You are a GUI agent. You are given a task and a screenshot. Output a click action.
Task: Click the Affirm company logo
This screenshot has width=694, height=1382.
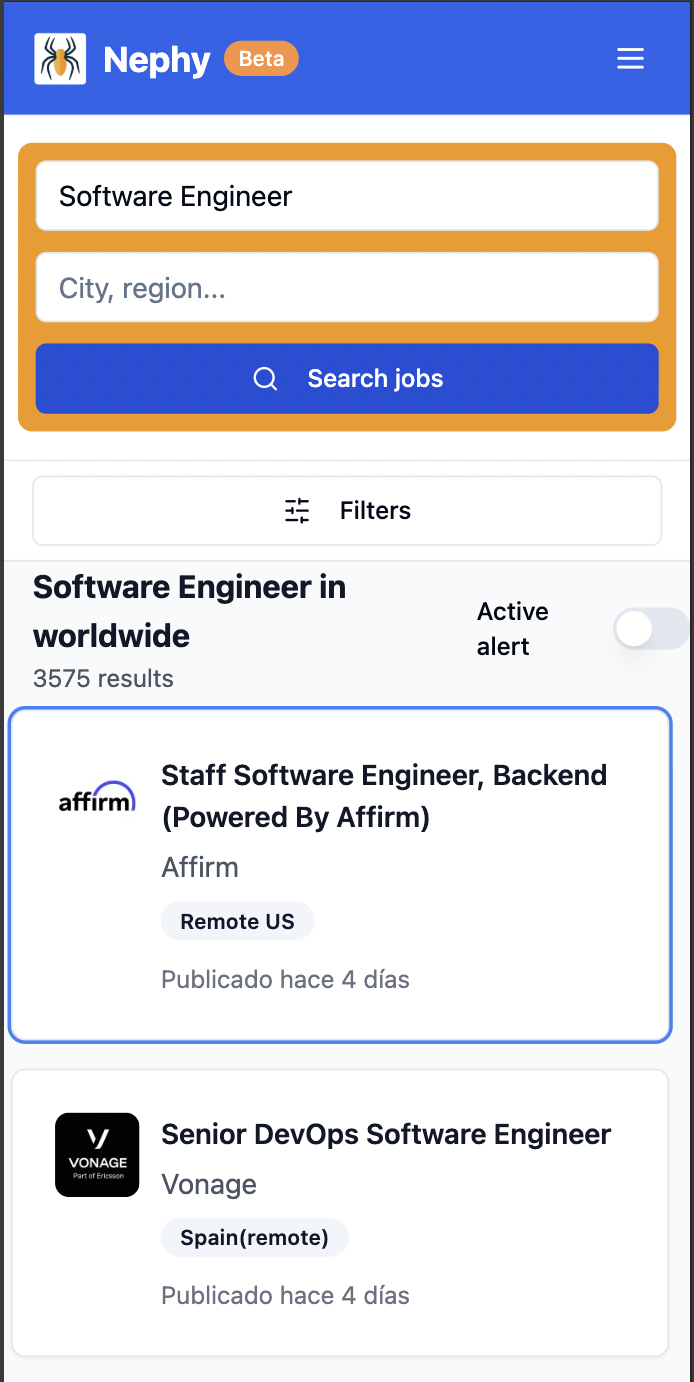97,795
